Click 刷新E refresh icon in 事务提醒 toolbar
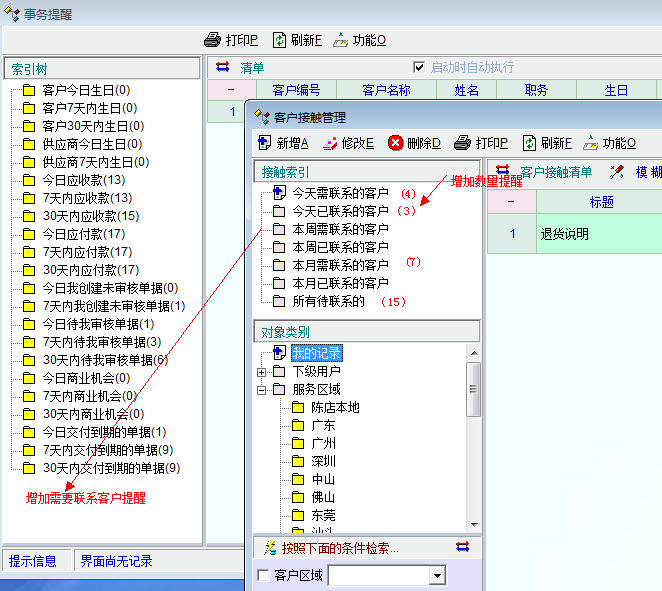662x591 pixels. click(x=280, y=40)
